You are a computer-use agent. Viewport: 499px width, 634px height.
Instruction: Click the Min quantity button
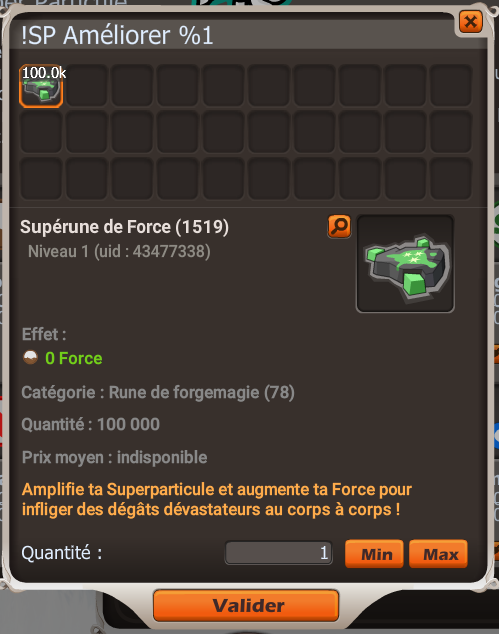click(x=374, y=554)
